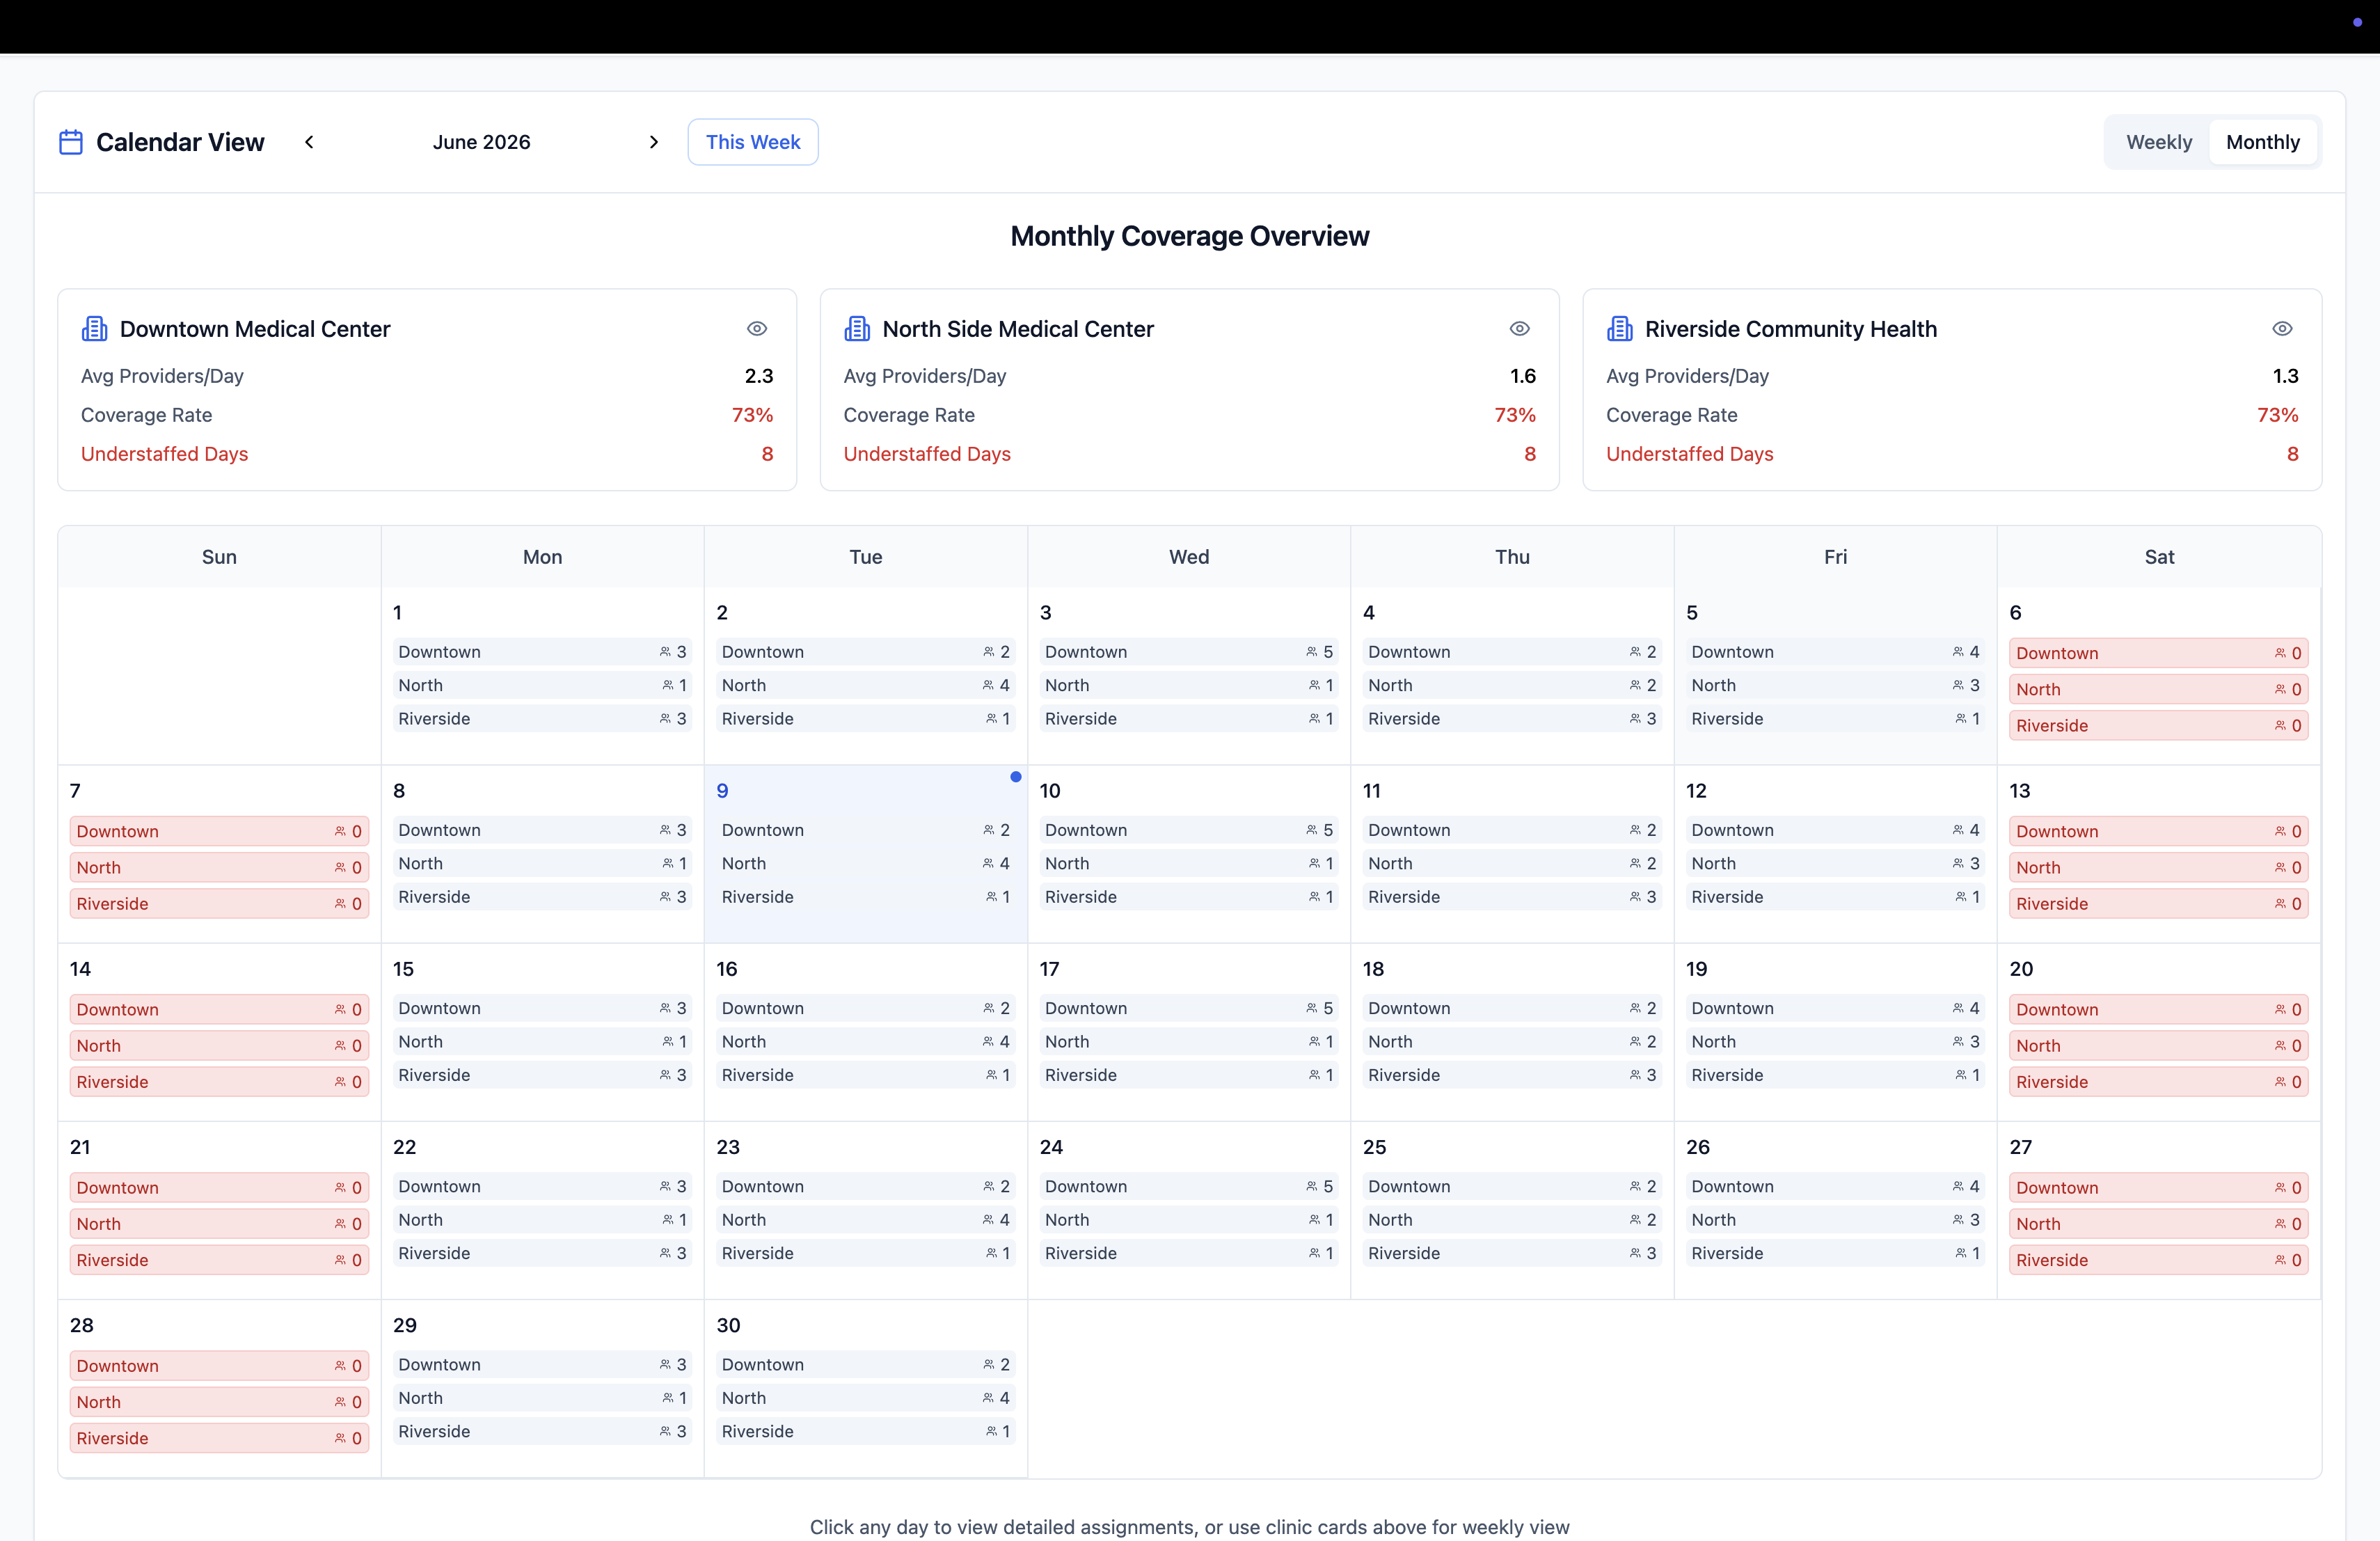Open day 1 in the calendar
This screenshot has width=2380, height=1541.
542,675
